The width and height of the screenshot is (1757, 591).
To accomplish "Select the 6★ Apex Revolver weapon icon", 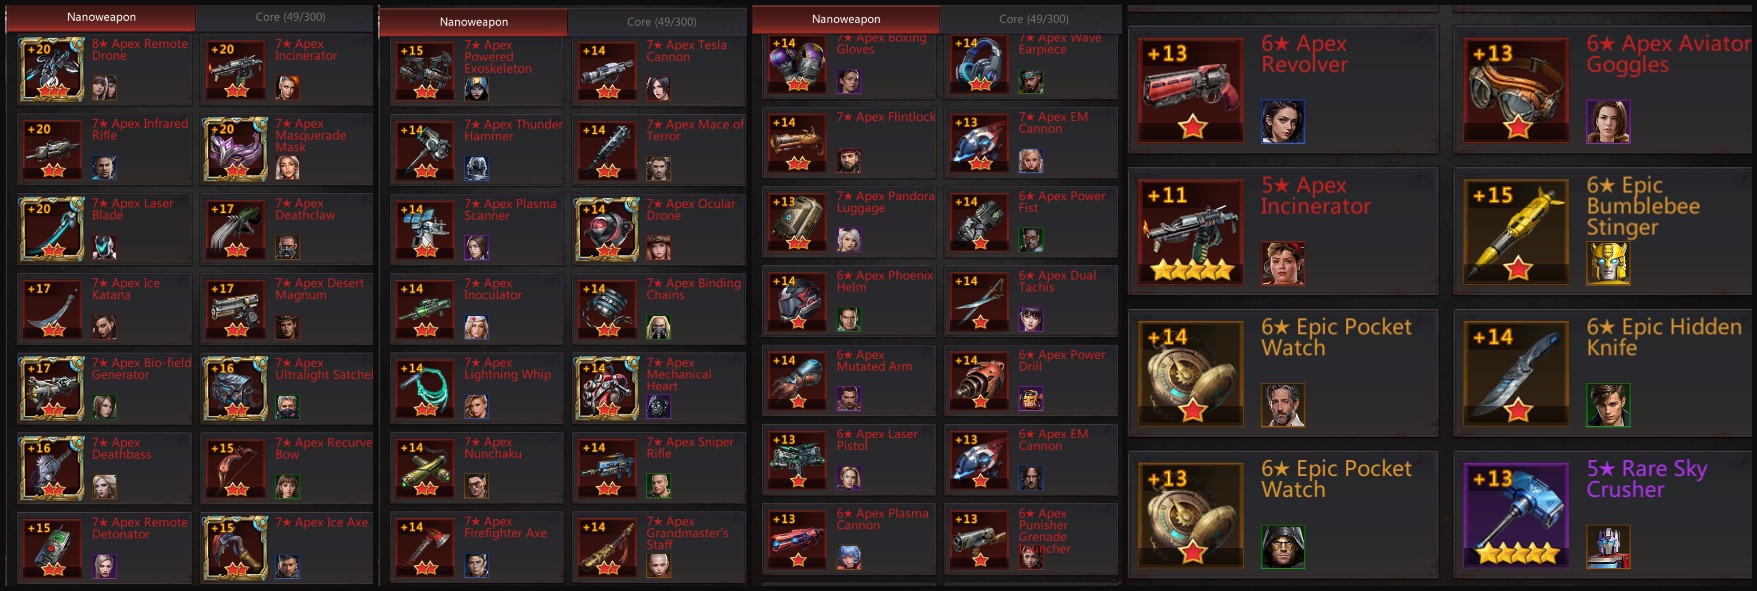I will (1191, 90).
